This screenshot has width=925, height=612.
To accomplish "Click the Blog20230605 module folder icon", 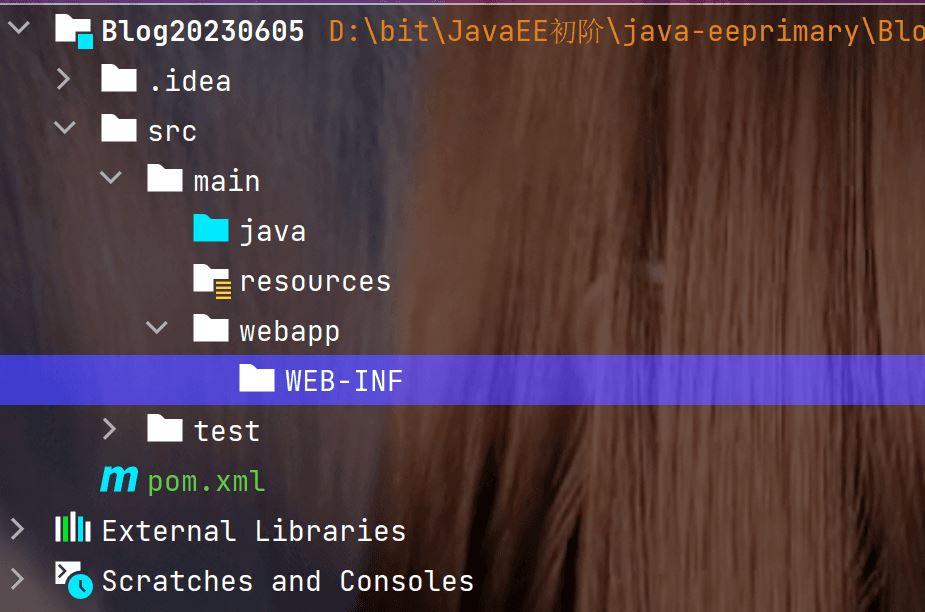I will point(73,30).
